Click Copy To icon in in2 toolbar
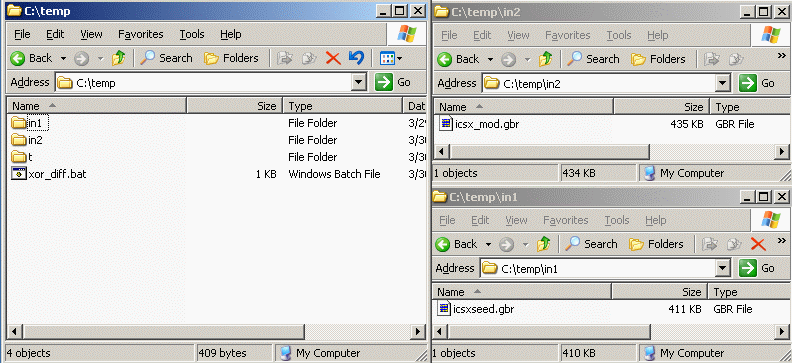This screenshot has width=792, height=363. click(x=736, y=60)
